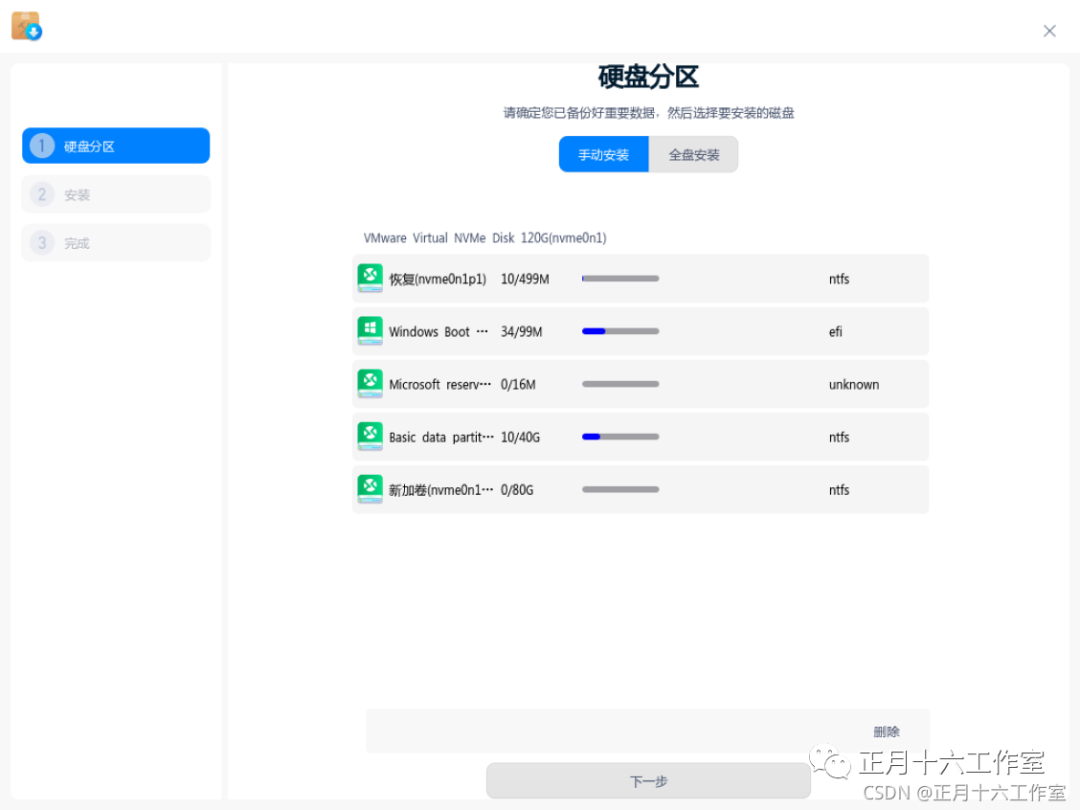1080x810 pixels.
Task: Click the installer application icon top-left
Action: [x=26, y=25]
